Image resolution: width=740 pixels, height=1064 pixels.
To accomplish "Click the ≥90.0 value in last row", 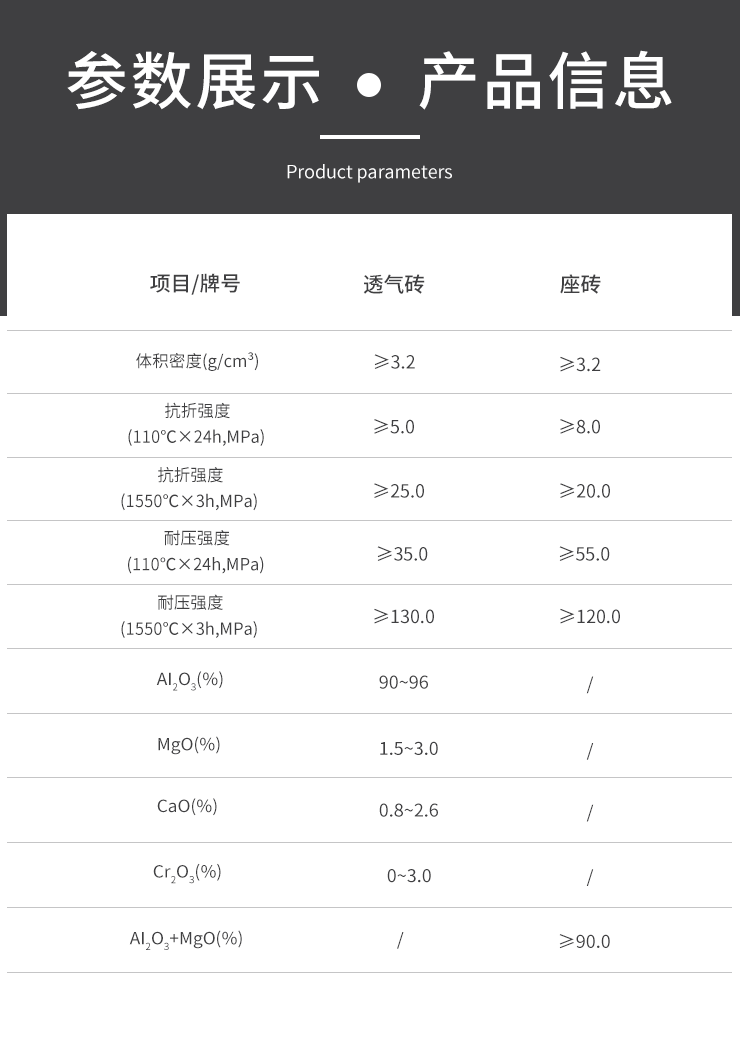I will pos(585,942).
